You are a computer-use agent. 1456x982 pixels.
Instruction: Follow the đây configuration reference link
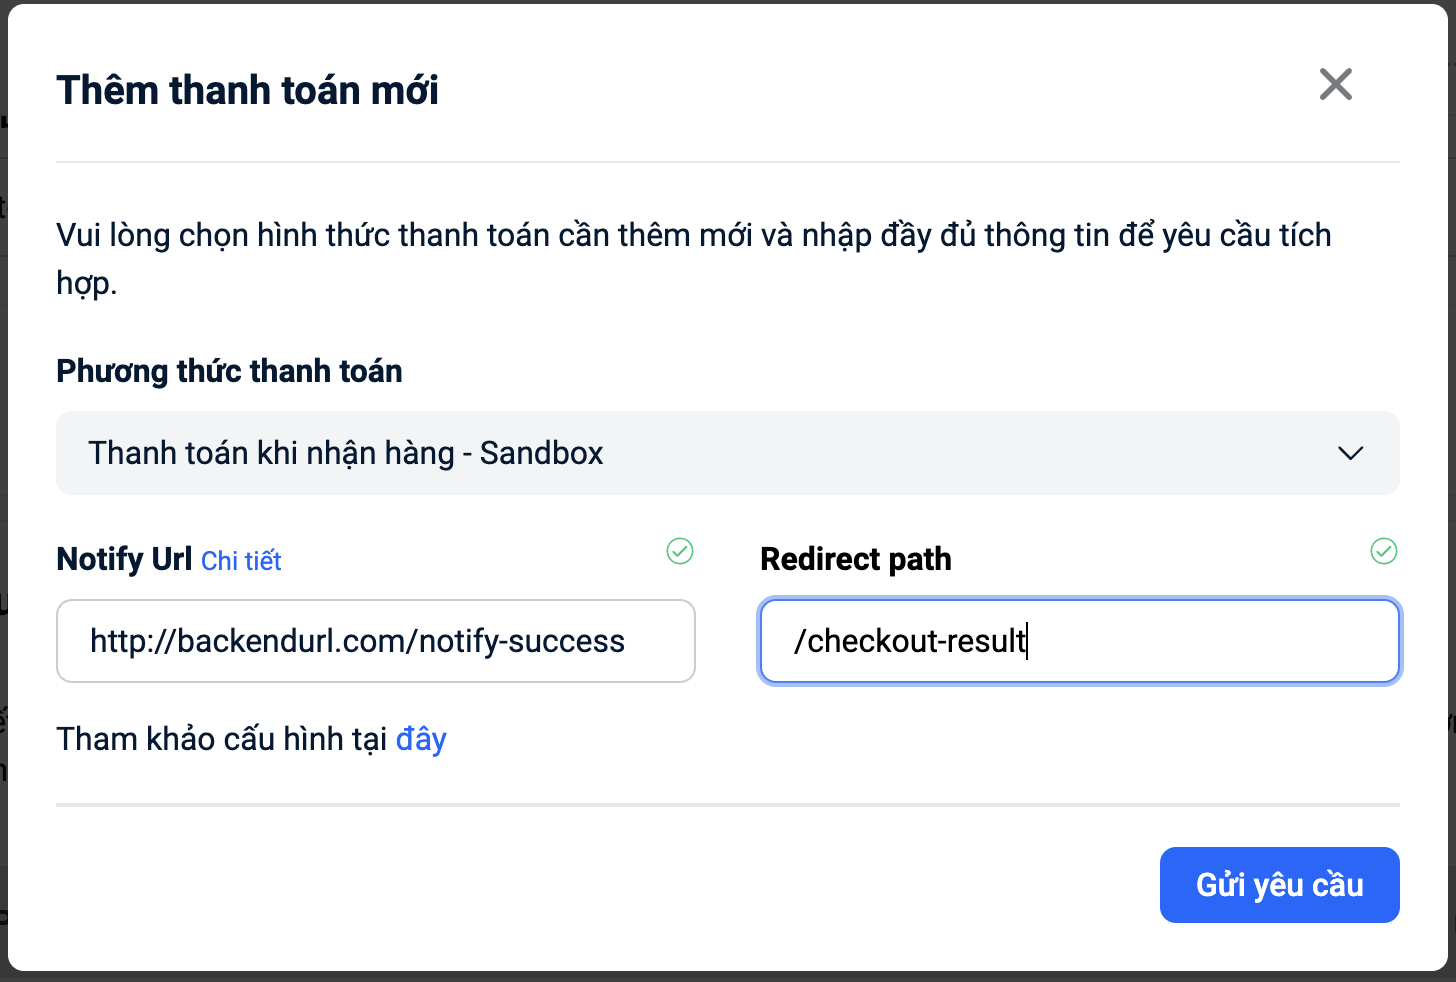tap(421, 740)
